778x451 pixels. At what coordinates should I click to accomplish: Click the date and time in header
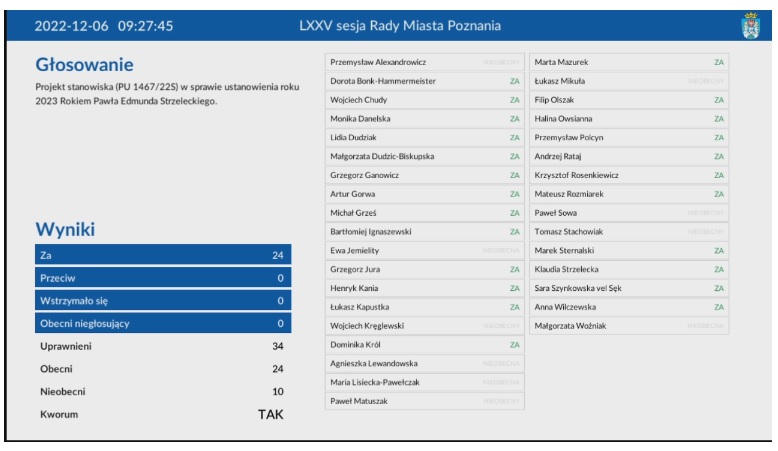click(104, 25)
